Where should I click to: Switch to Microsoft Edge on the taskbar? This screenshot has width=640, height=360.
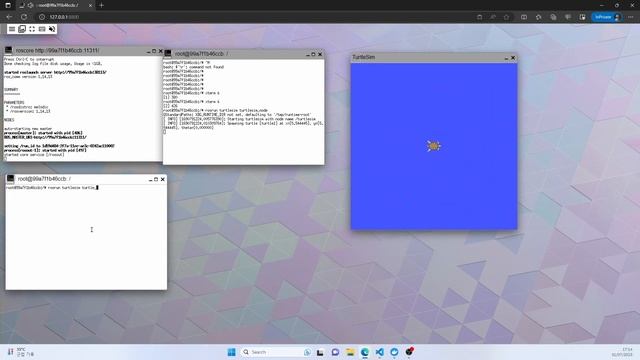(364, 352)
